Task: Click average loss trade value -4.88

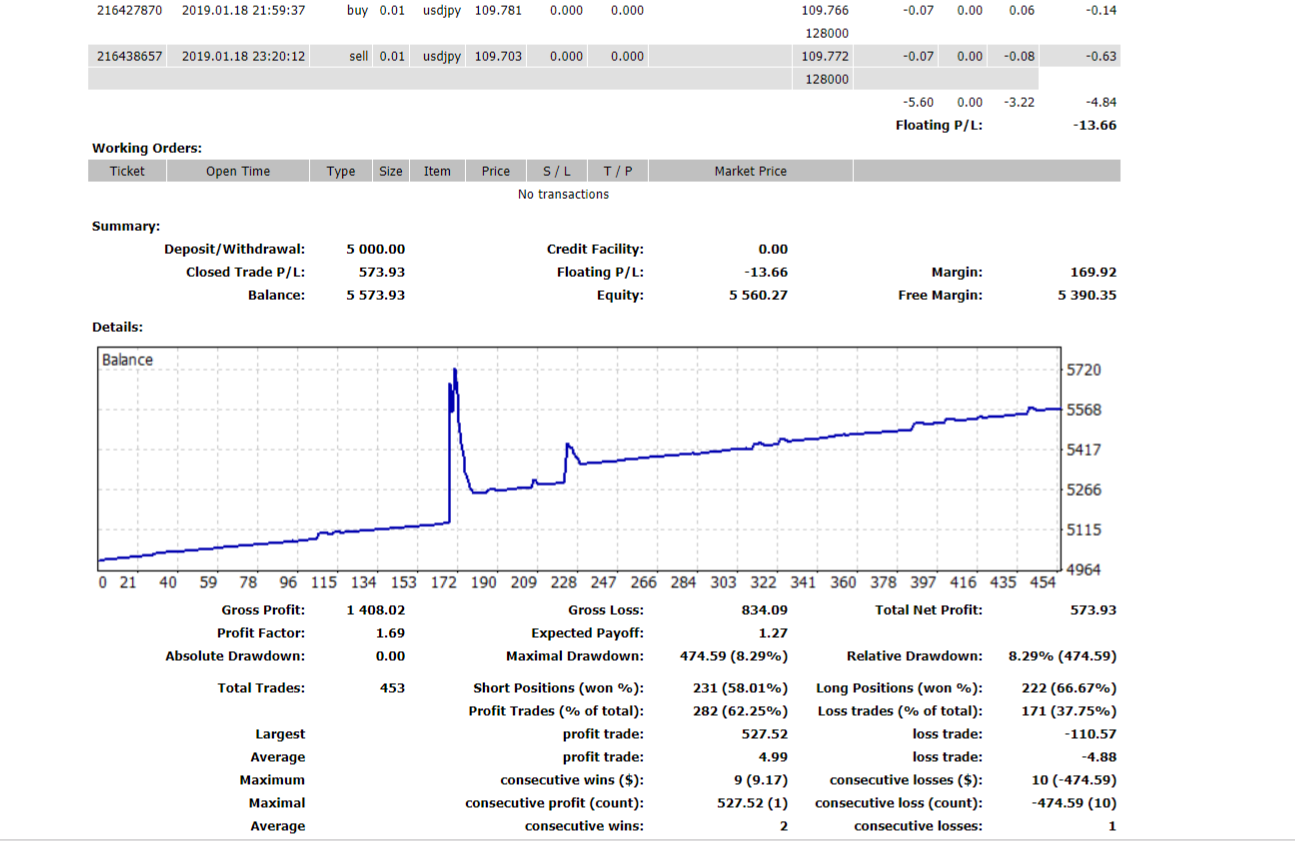Action: (1101, 757)
